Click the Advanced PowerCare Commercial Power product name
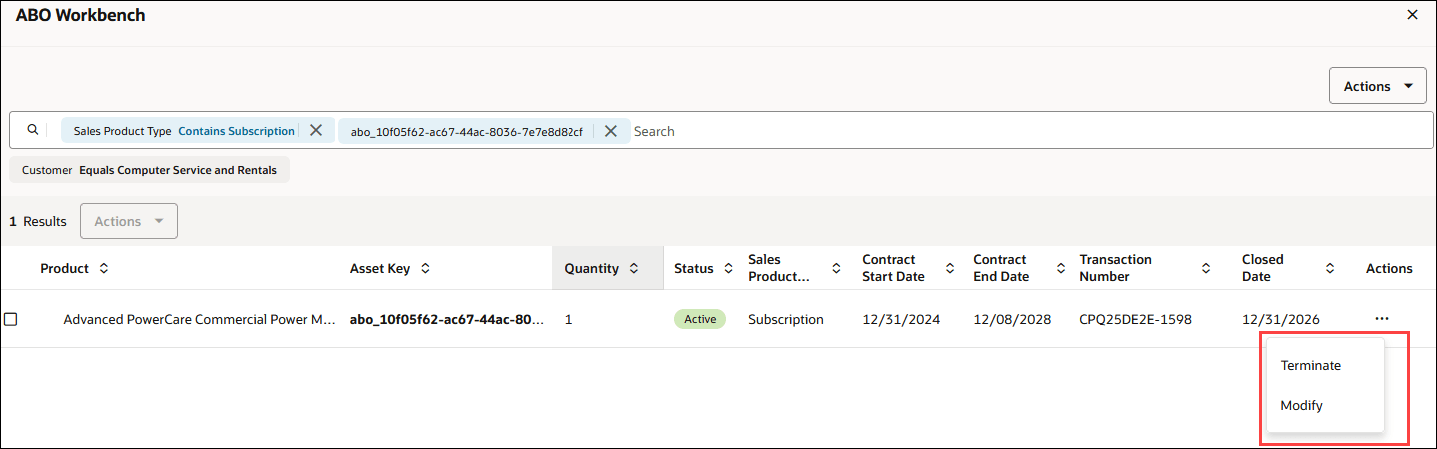This screenshot has height=449, width=1437. coord(199,319)
